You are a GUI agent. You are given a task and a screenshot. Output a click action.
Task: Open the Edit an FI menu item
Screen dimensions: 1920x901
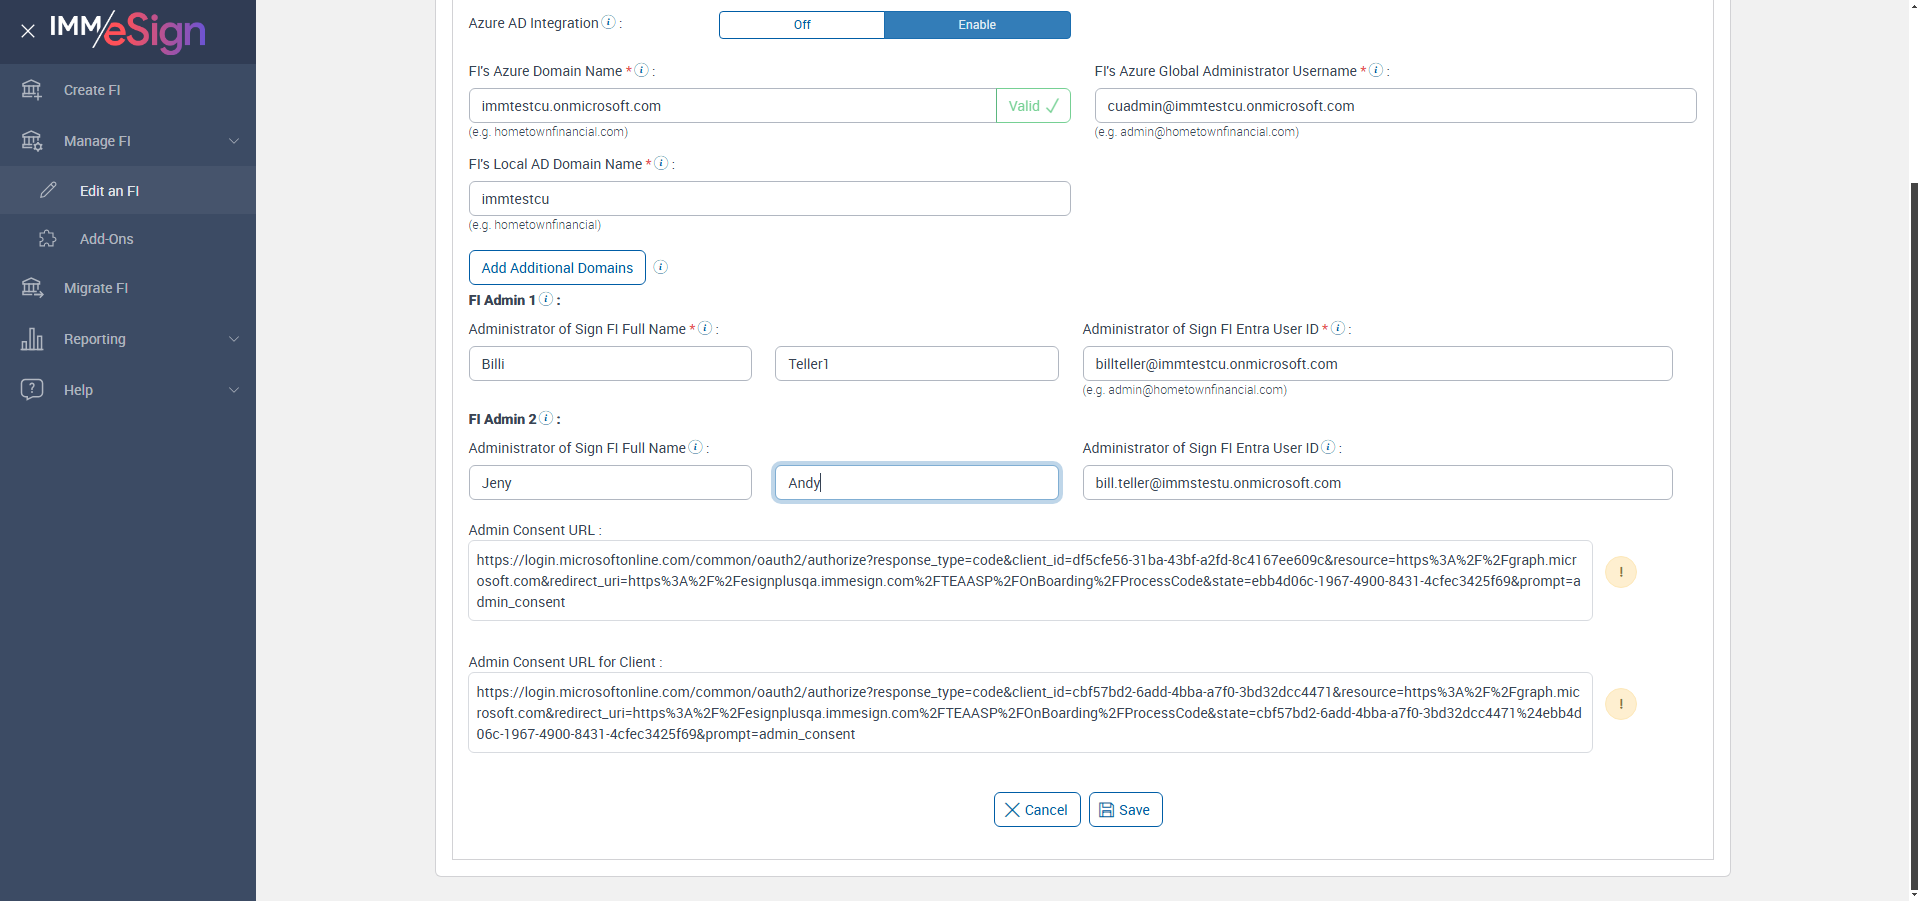[x=109, y=191]
